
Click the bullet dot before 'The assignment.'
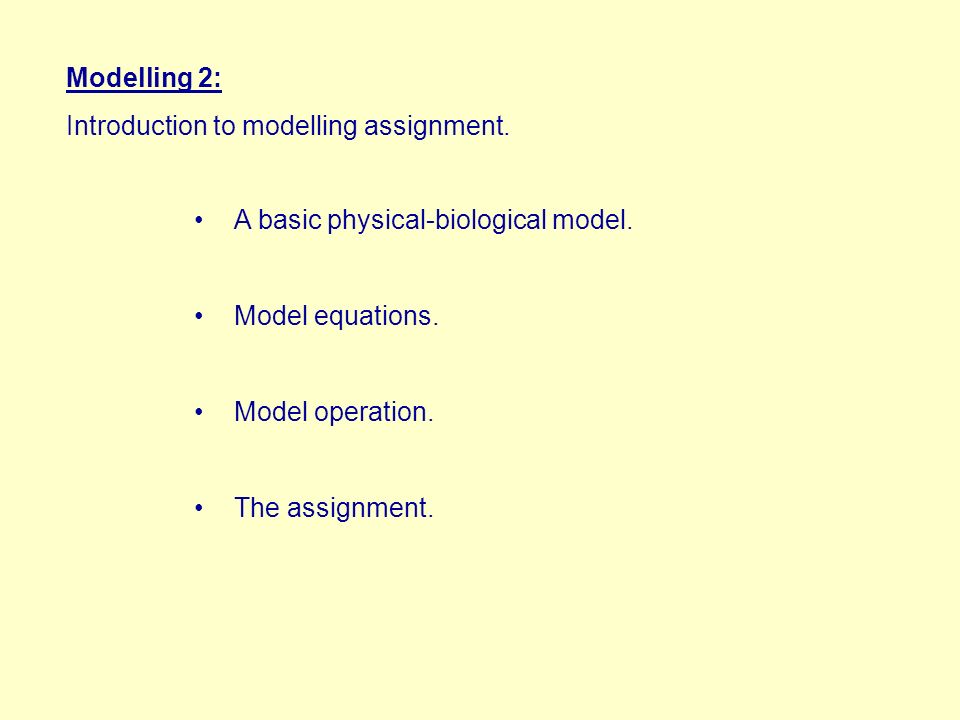click(199, 508)
